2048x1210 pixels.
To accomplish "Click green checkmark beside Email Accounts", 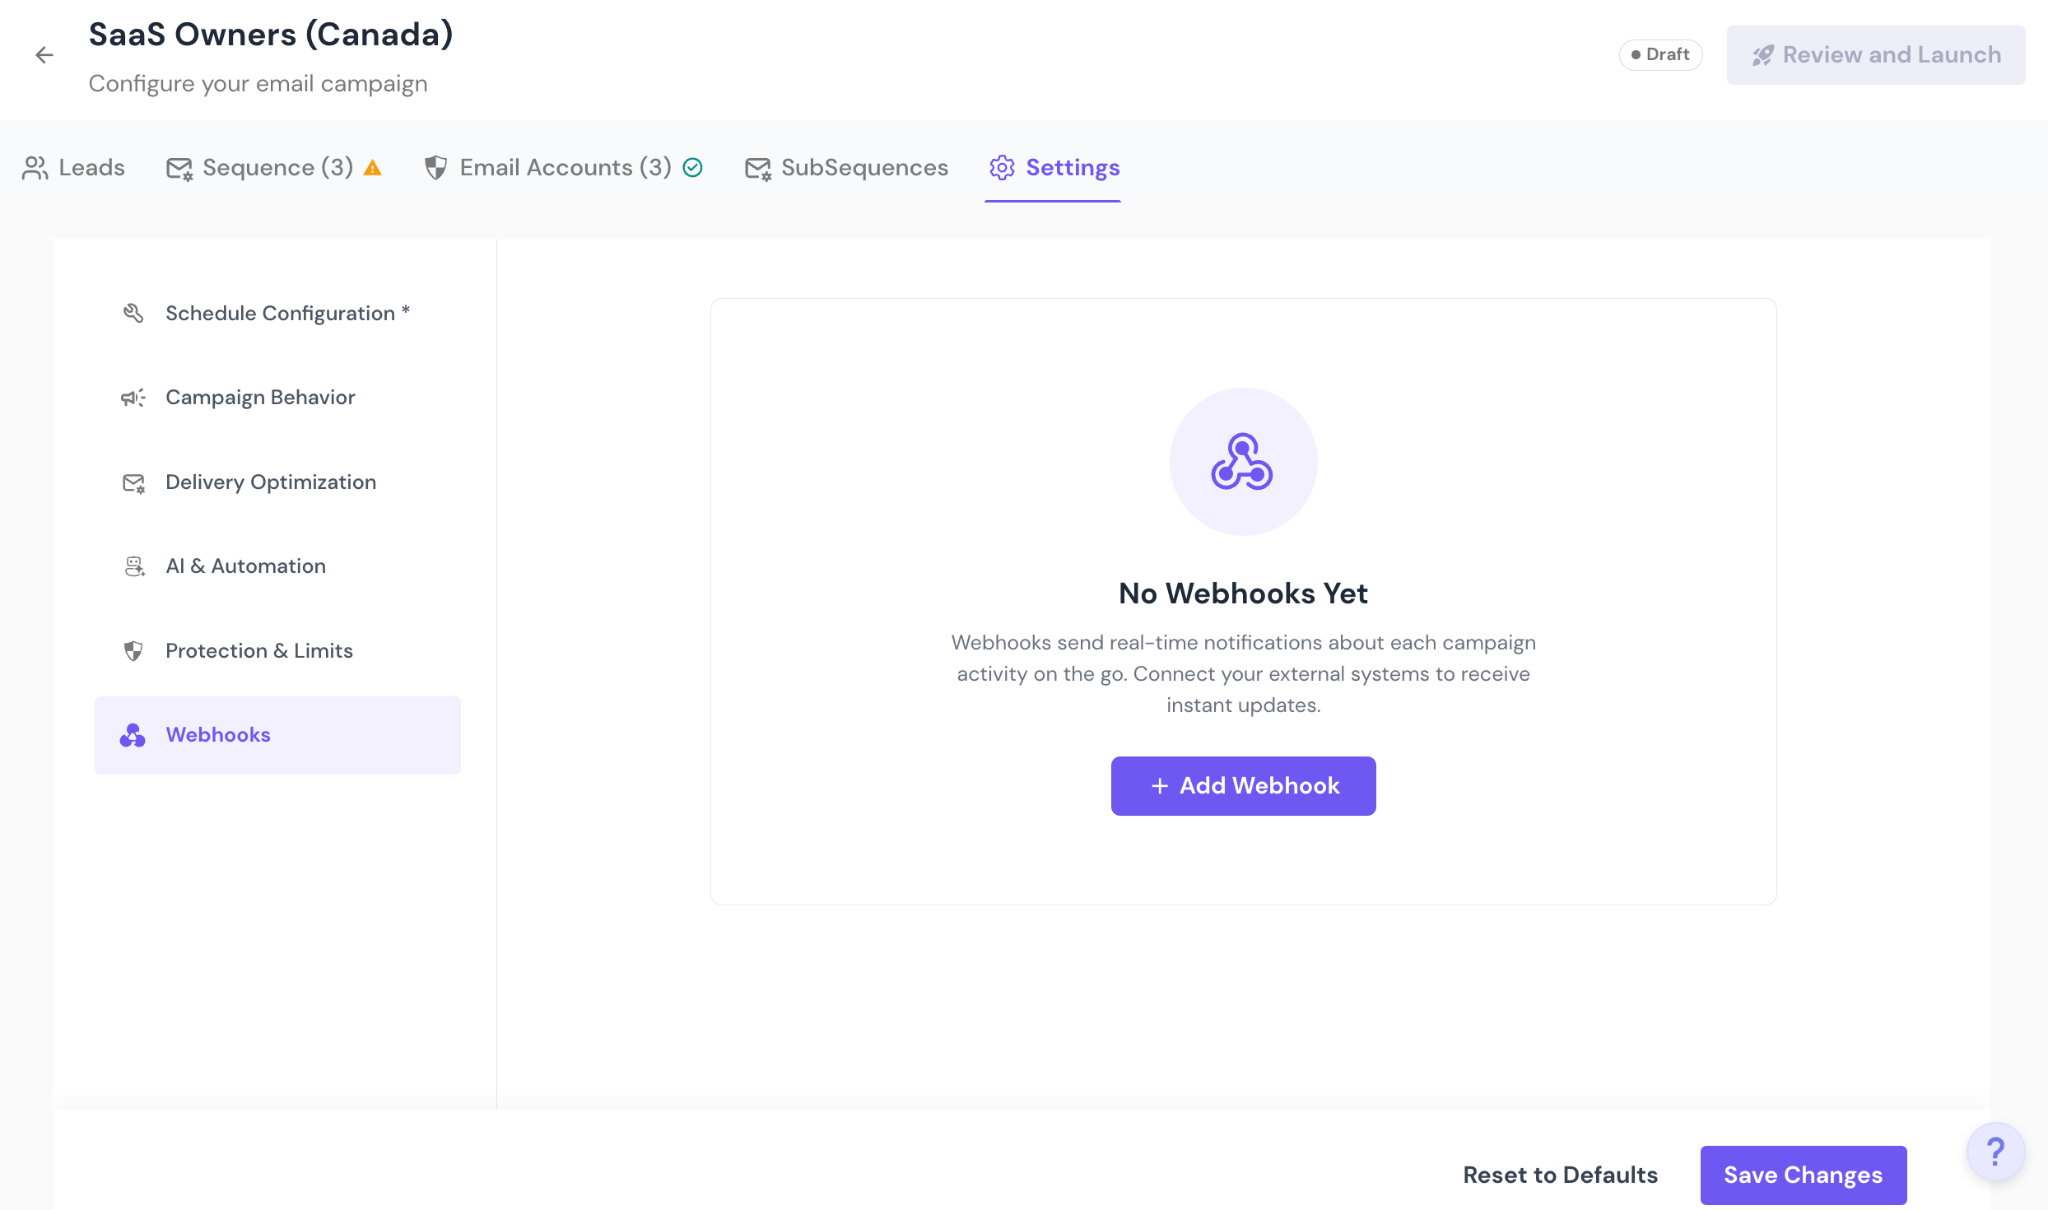I will (x=692, y=168).
